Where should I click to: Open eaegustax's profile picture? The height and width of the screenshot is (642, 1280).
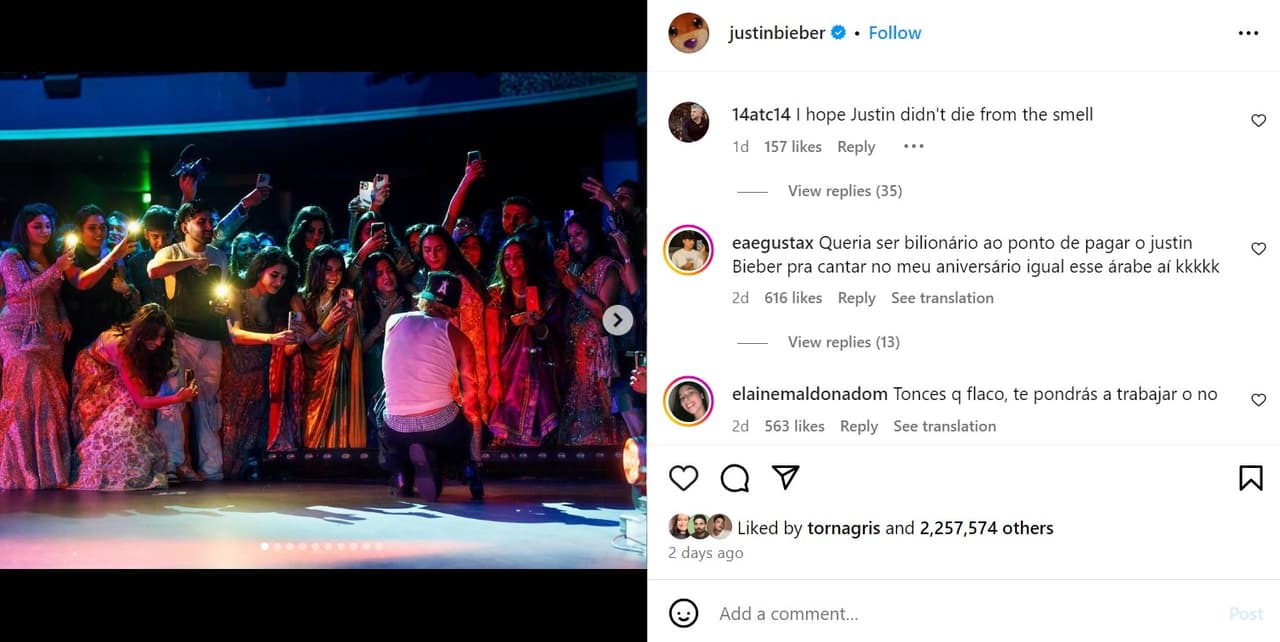(689, 250)
